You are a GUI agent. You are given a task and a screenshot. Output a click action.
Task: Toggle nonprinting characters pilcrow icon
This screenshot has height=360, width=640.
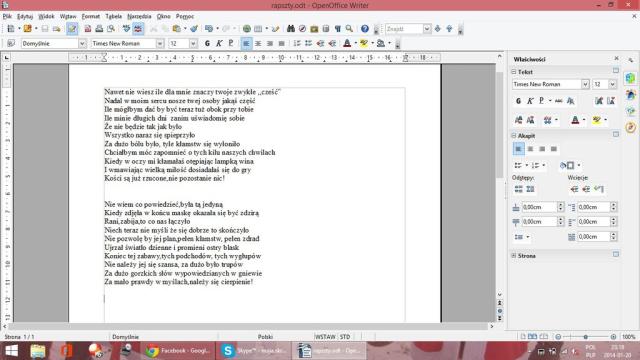point(338,29)
